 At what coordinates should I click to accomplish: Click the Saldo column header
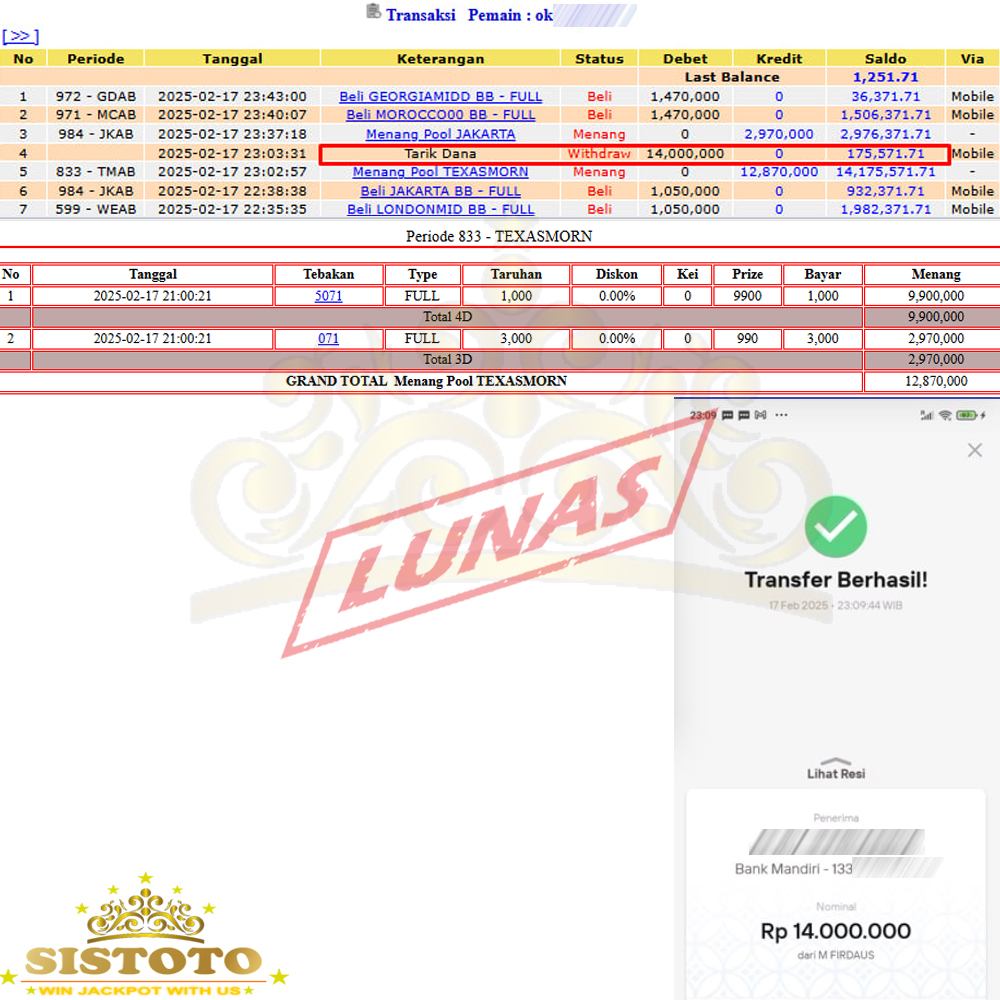pos(886,59)
